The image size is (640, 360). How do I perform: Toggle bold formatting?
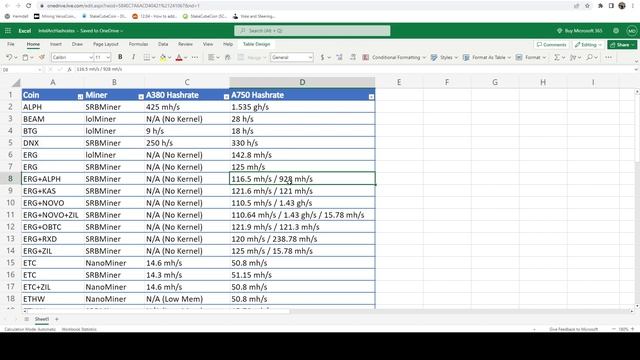tap(120, 58)
